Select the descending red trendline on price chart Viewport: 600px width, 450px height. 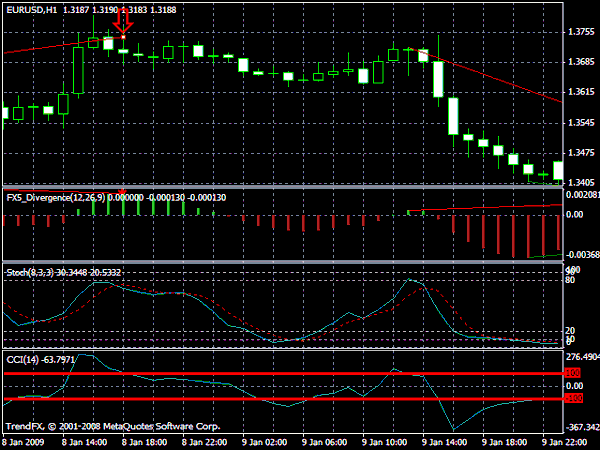pyautogui.click(x=485, y=75)
